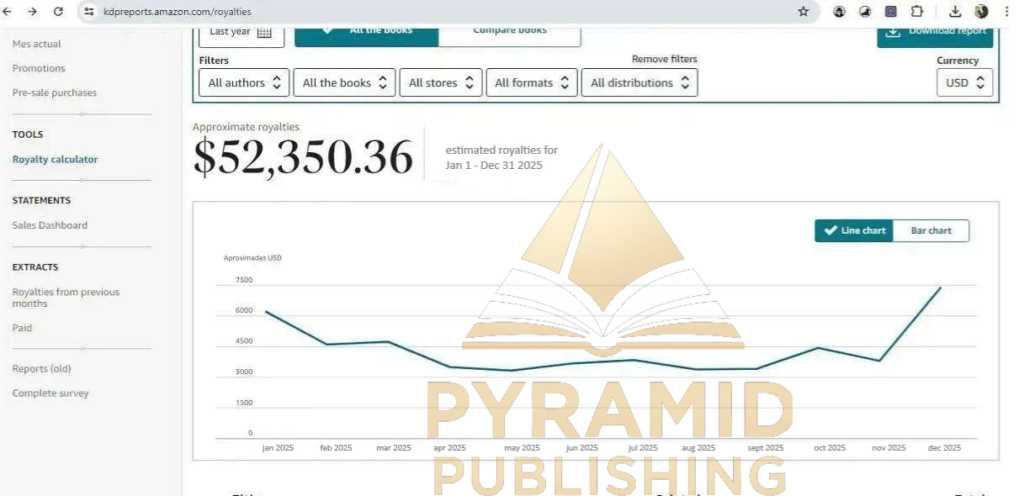The width and height of the screenshot is (1024, 496).
Task: Click the Remove filters link
Action: coord(664,60)
